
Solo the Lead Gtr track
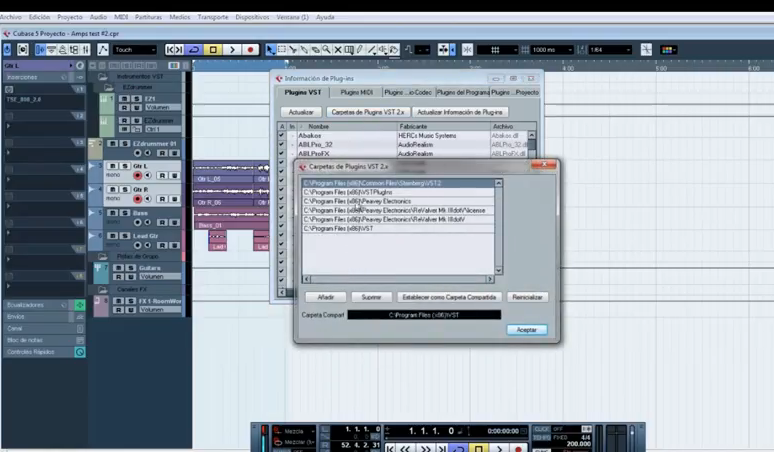[x=124, y=236]
